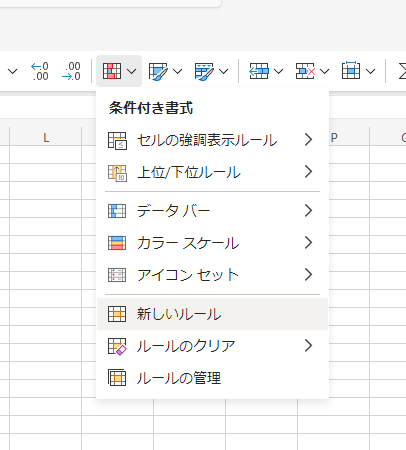This screenshot has height=450, width=406.
Task: Click the 新しいルール icon
Action: pyautogui.click(x=117, y=314)
